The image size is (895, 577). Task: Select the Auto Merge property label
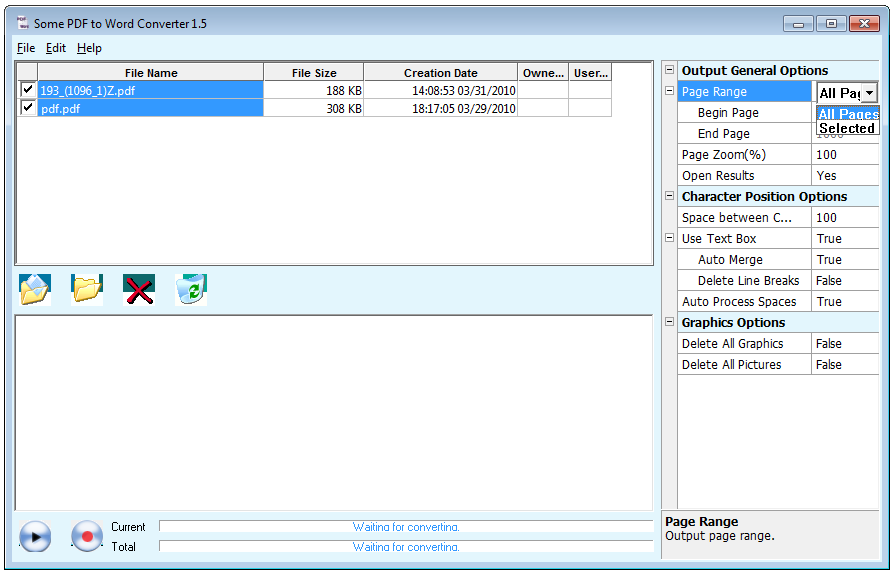pos(744,259)
